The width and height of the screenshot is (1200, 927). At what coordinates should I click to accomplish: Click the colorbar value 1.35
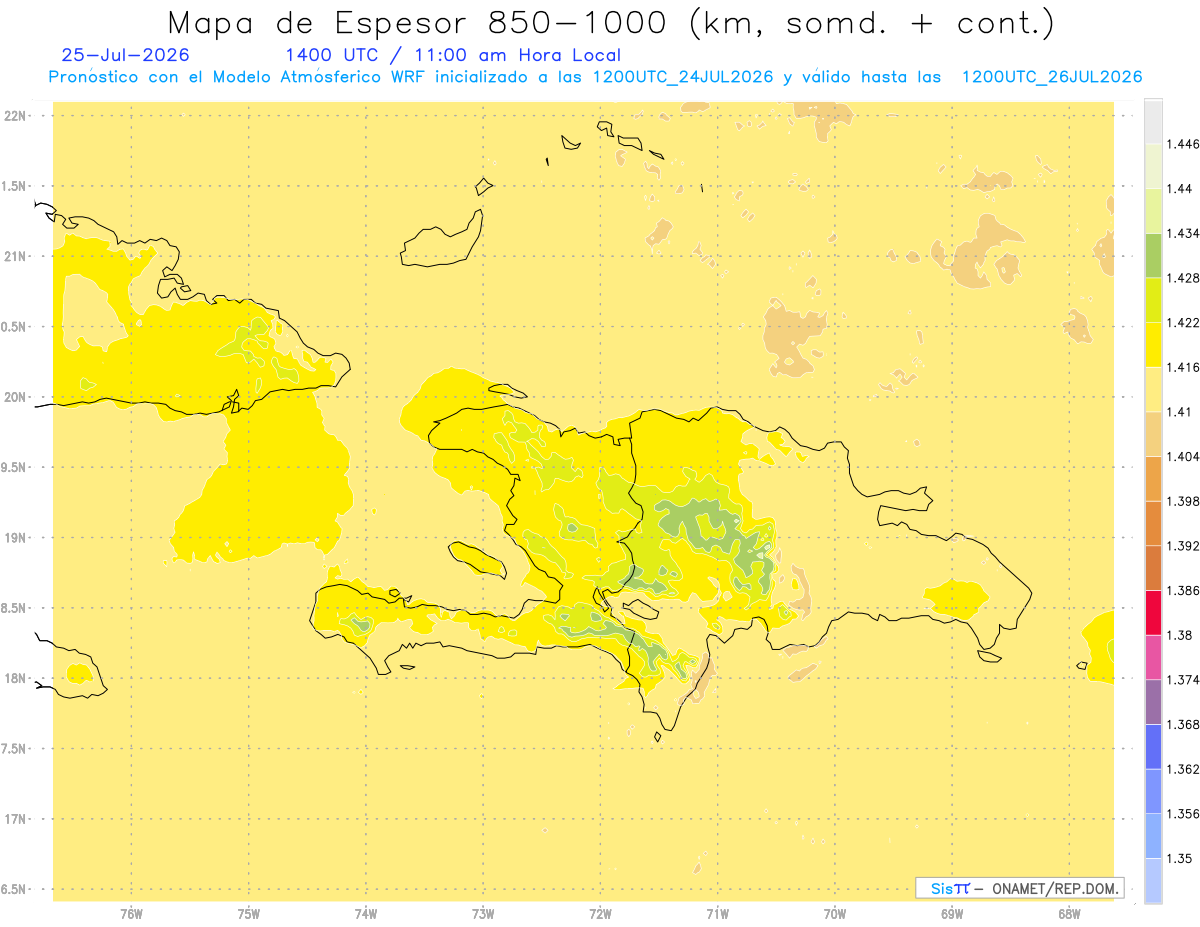(x=1179, y=858)
